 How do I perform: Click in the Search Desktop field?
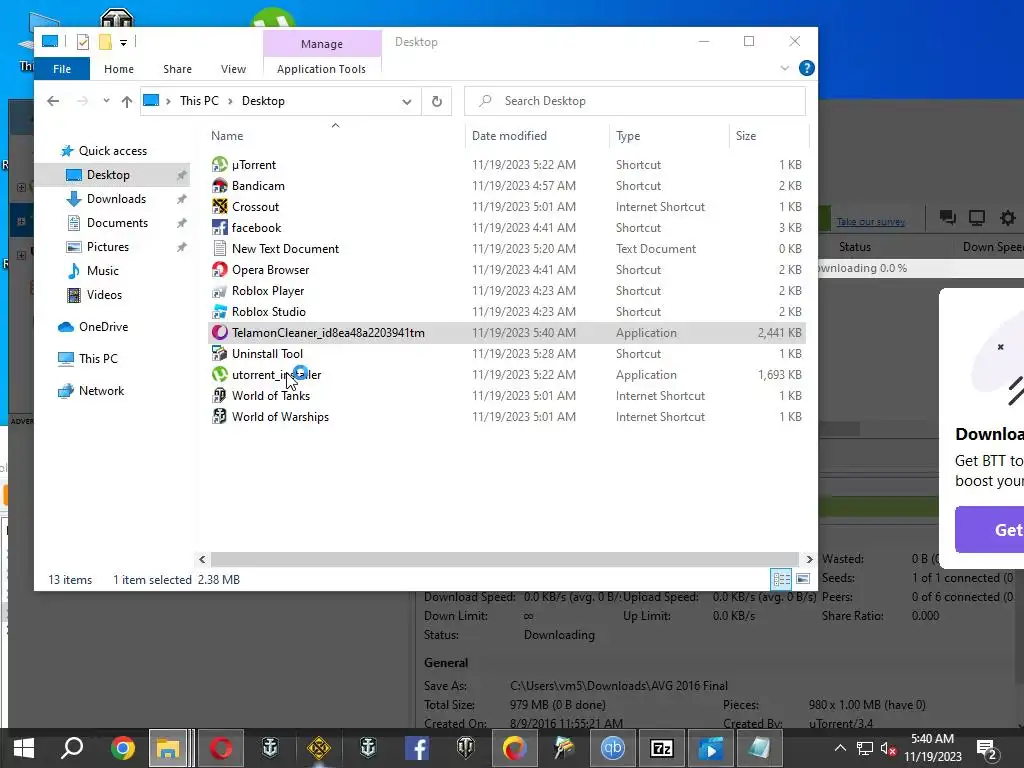pos(635,101)
